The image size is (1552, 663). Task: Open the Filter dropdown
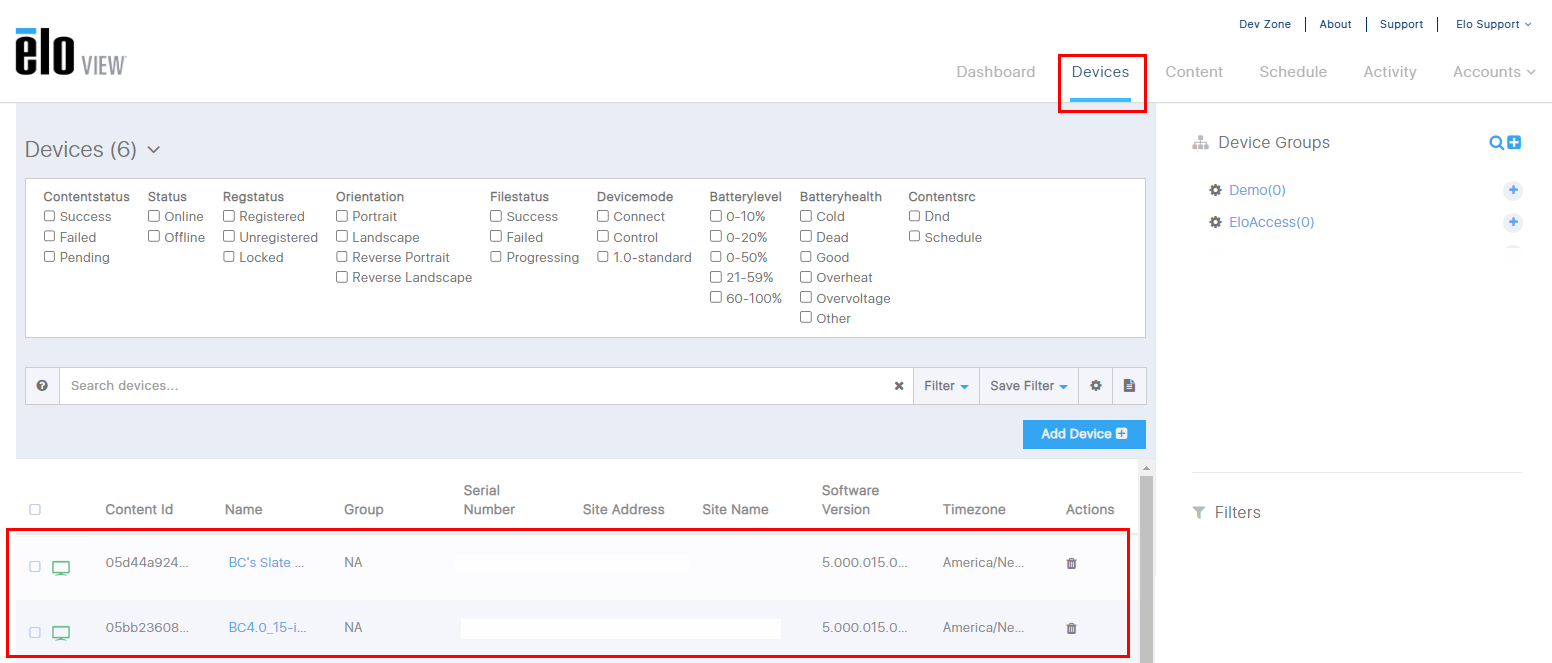tap(946, 386)
